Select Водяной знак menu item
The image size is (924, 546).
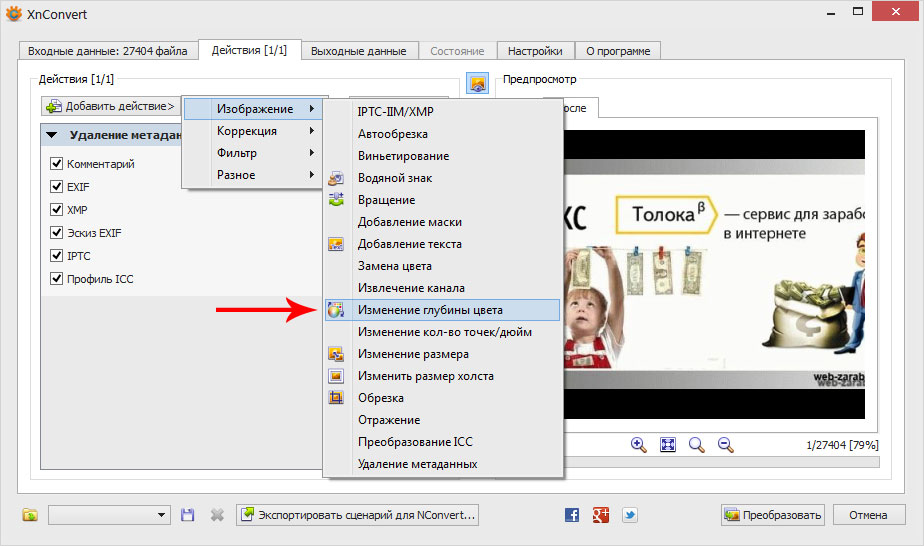442,178
